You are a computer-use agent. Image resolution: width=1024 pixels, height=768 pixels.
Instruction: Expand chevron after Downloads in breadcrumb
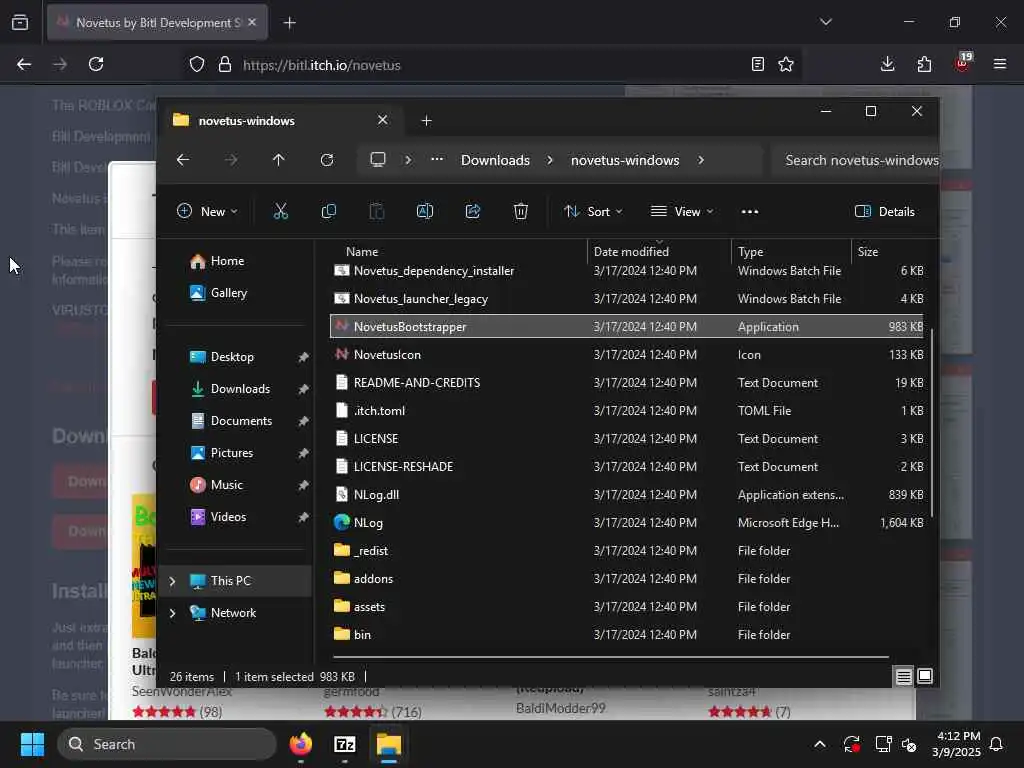click(x=550, y=160)
